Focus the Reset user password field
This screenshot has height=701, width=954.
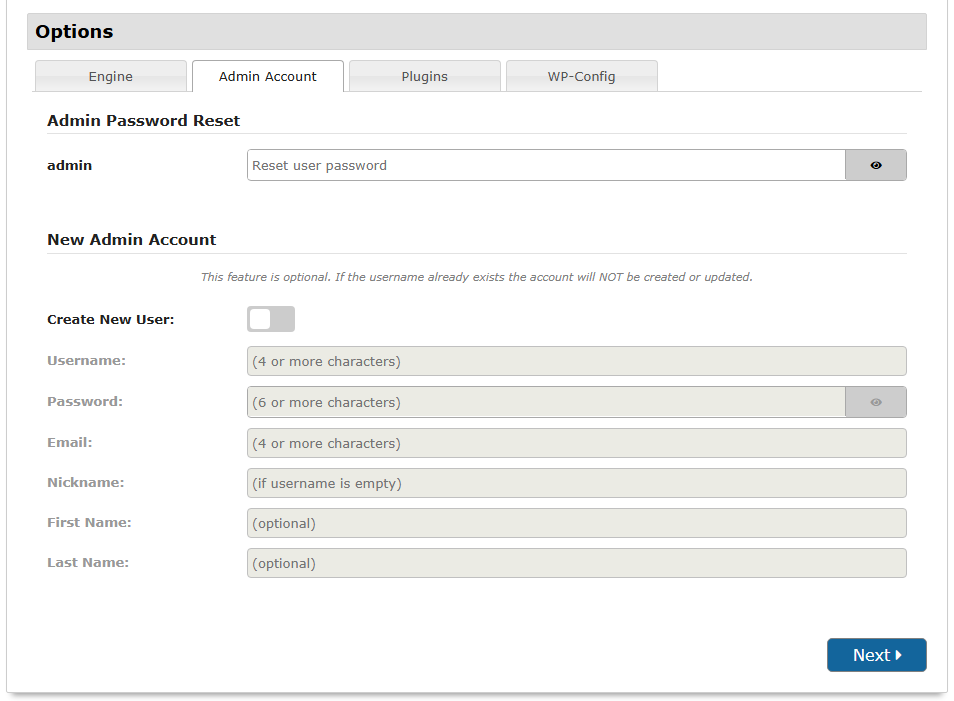click(x=546, y=165)
